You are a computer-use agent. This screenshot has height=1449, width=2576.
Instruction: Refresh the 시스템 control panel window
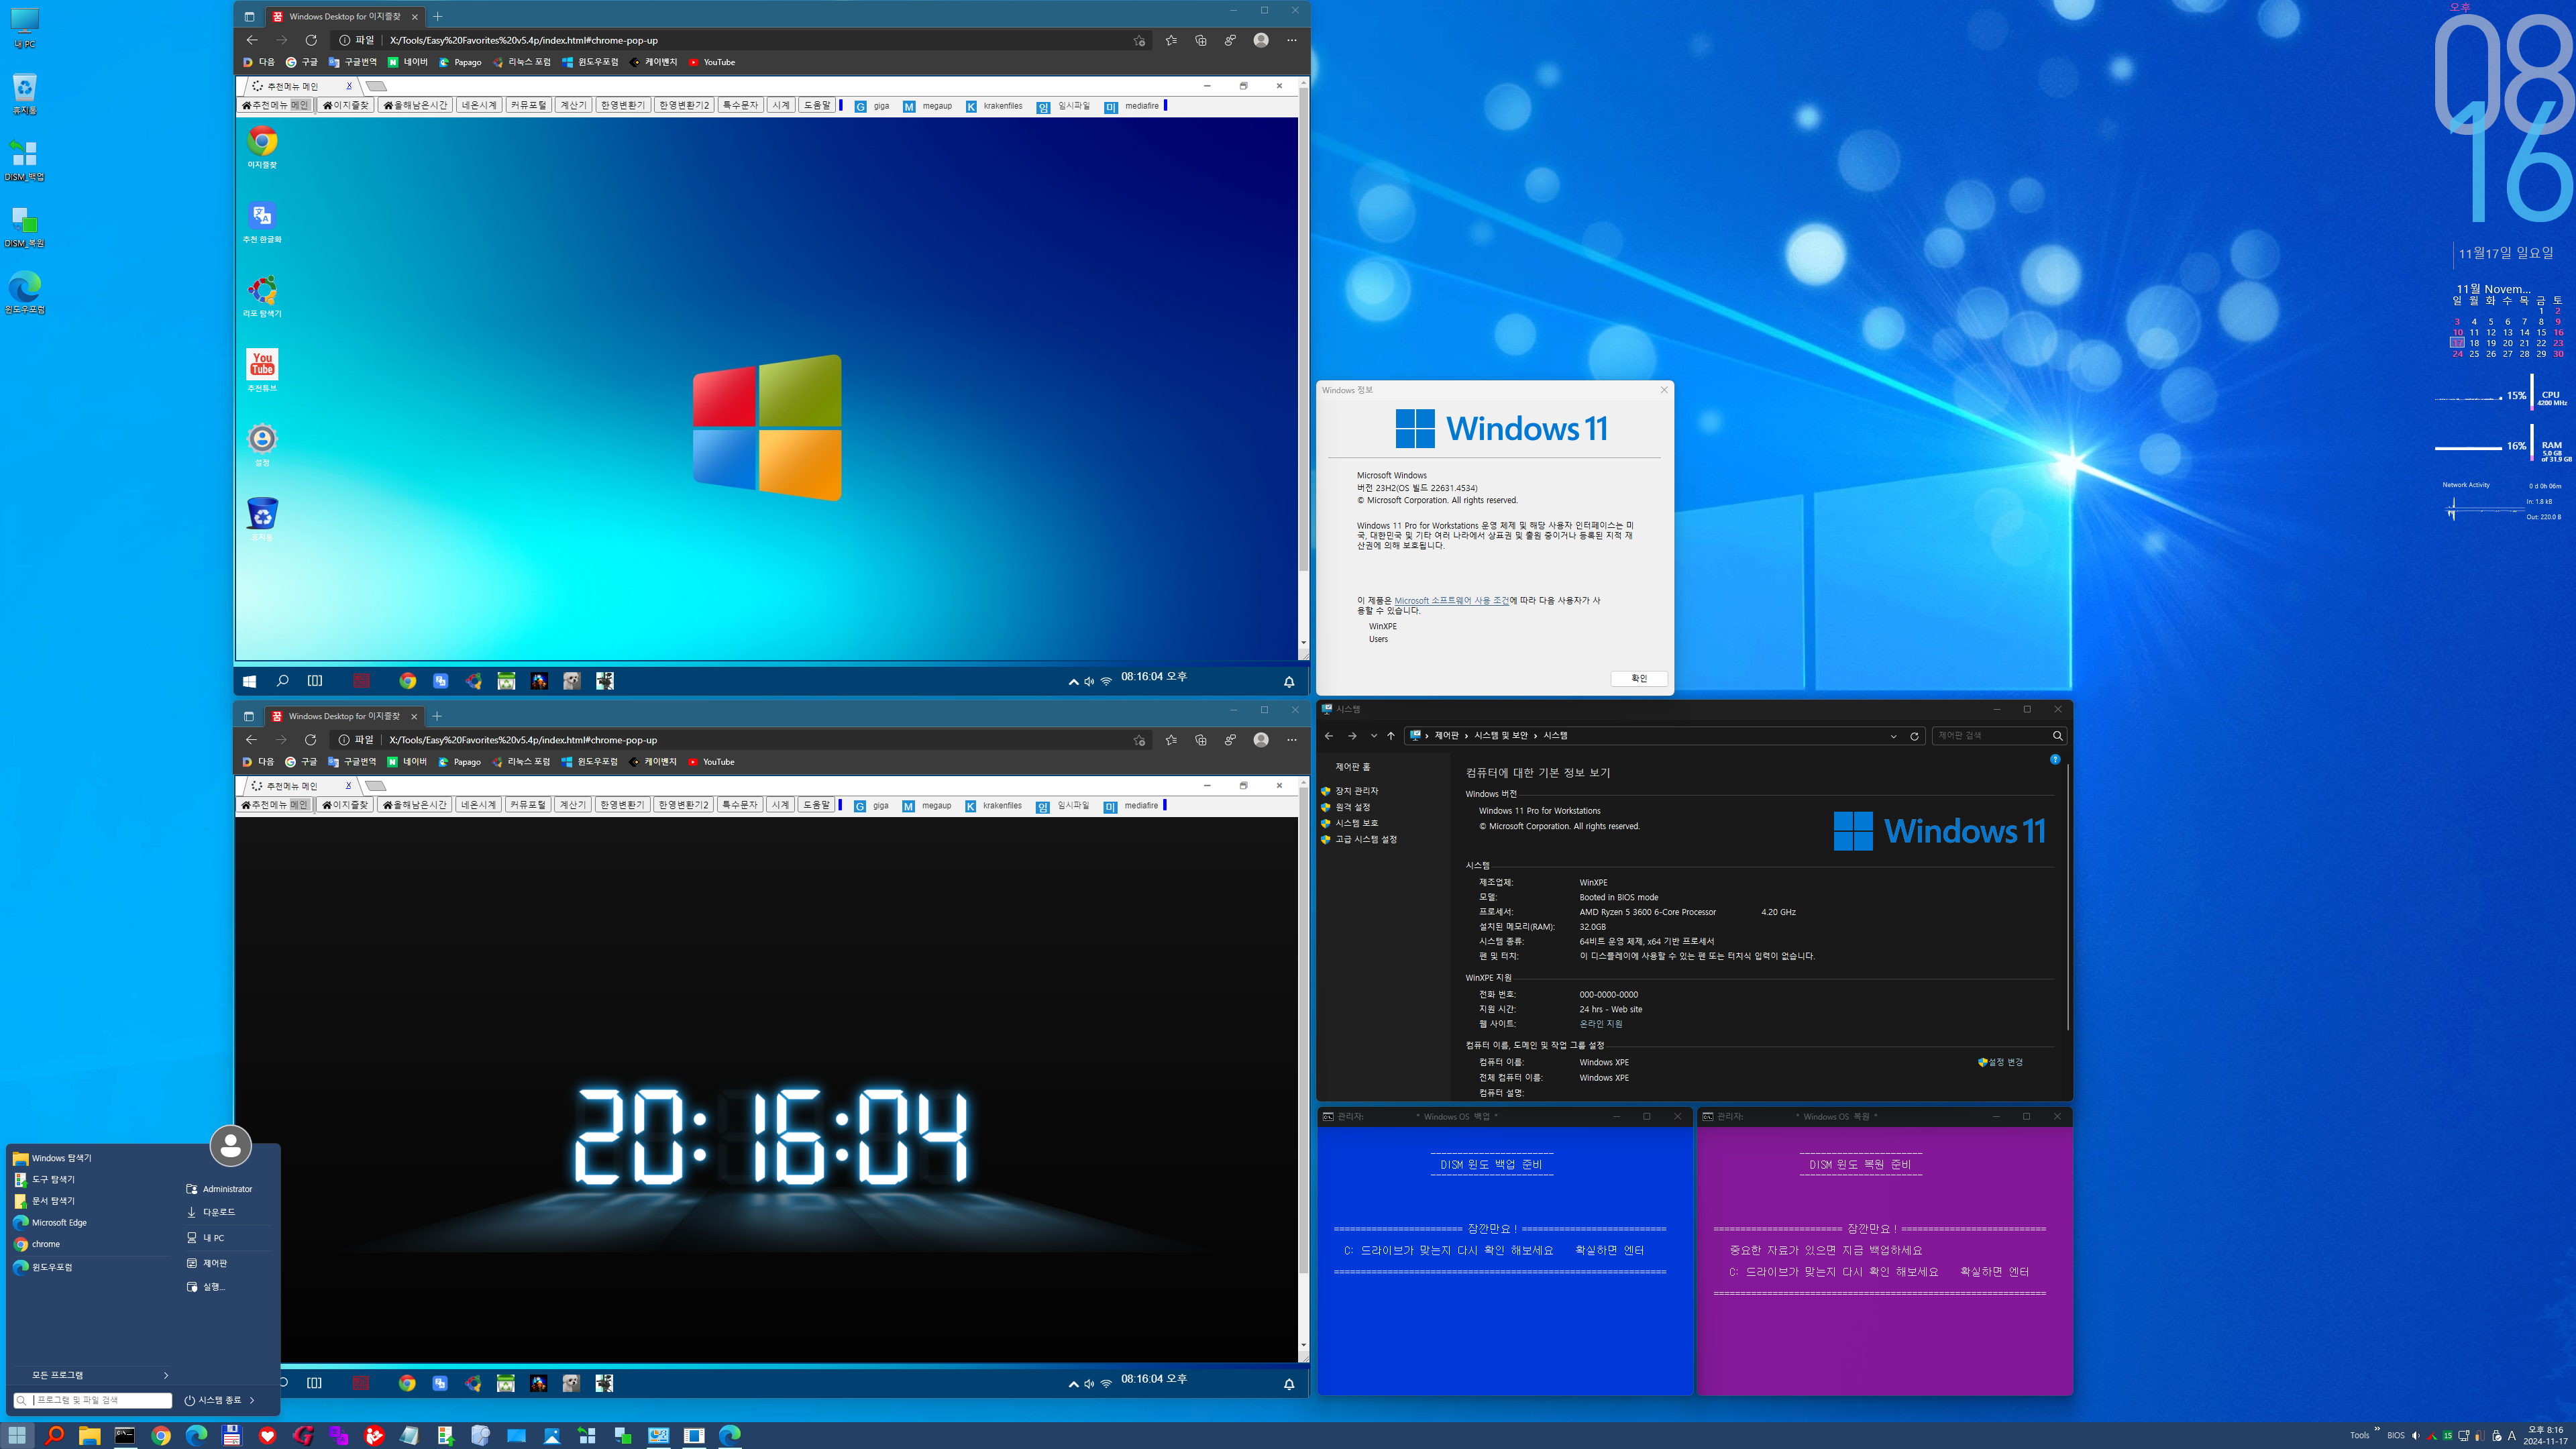(x=1914, y=736)
